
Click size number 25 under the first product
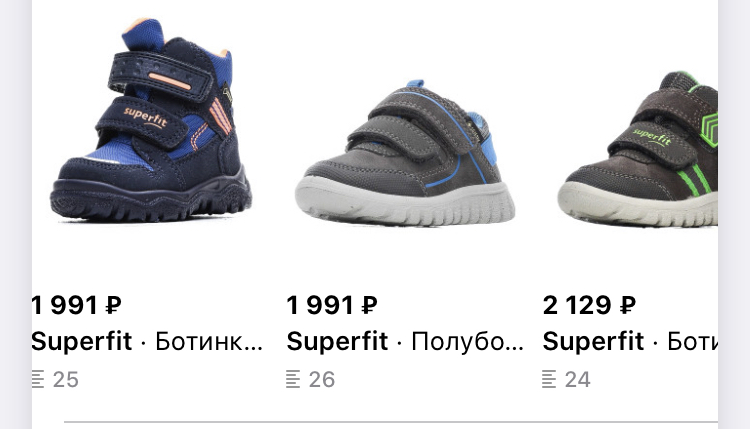[x=66, y=380]
